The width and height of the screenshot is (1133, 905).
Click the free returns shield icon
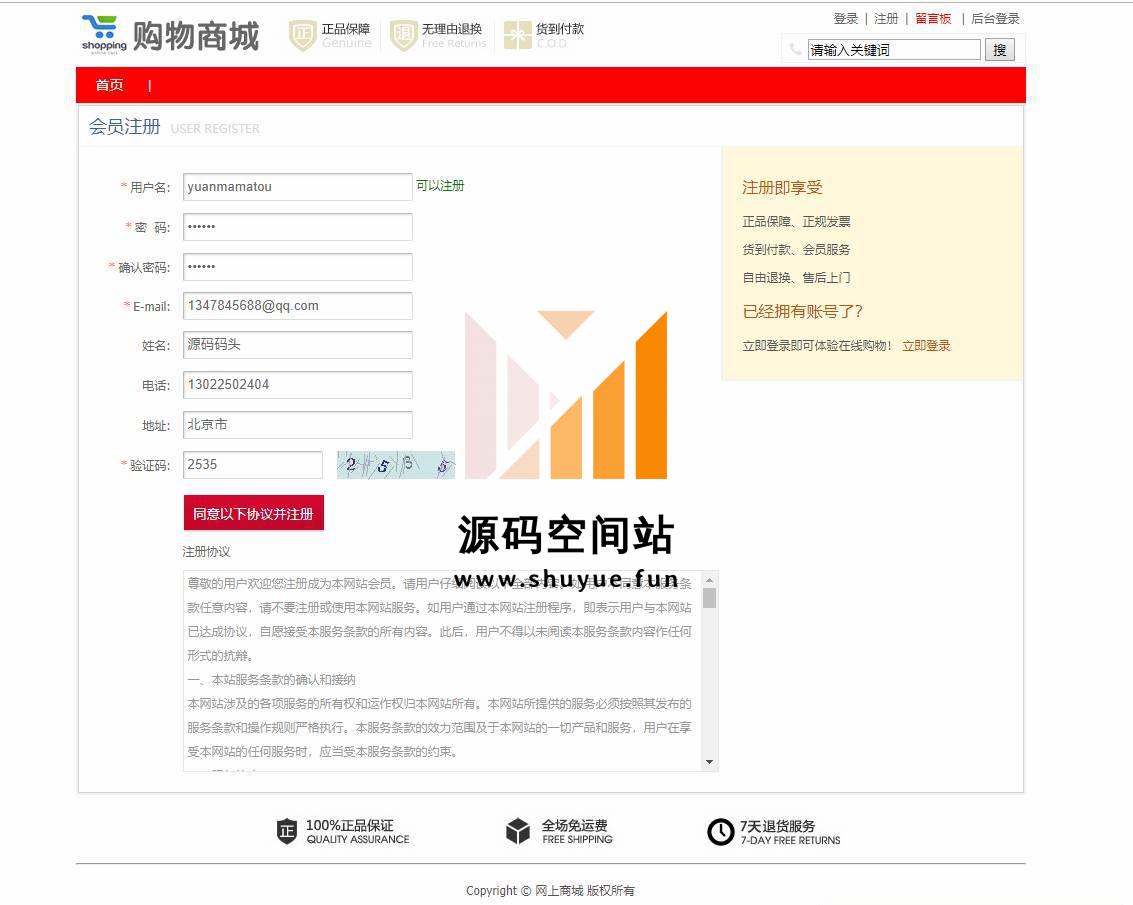[403, 35]
